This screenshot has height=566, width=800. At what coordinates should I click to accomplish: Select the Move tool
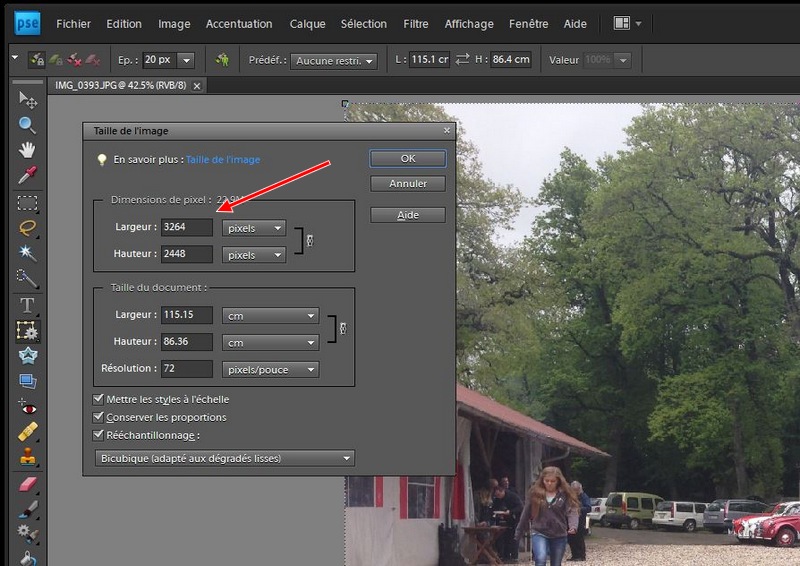point(28,100)
